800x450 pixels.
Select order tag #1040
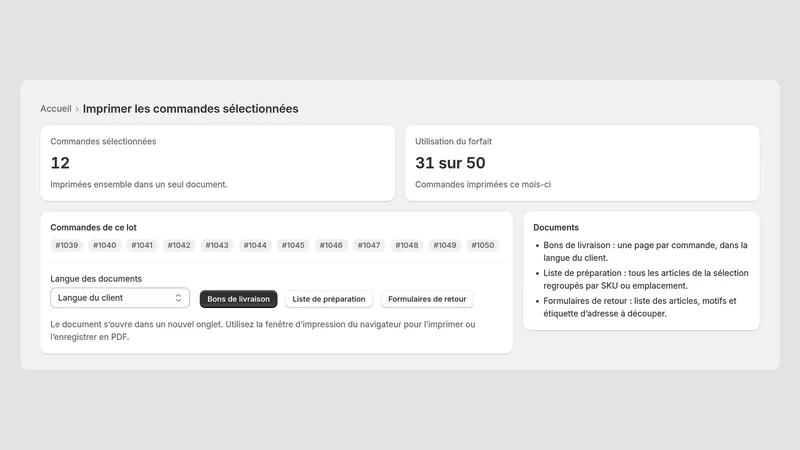(105, 245)
